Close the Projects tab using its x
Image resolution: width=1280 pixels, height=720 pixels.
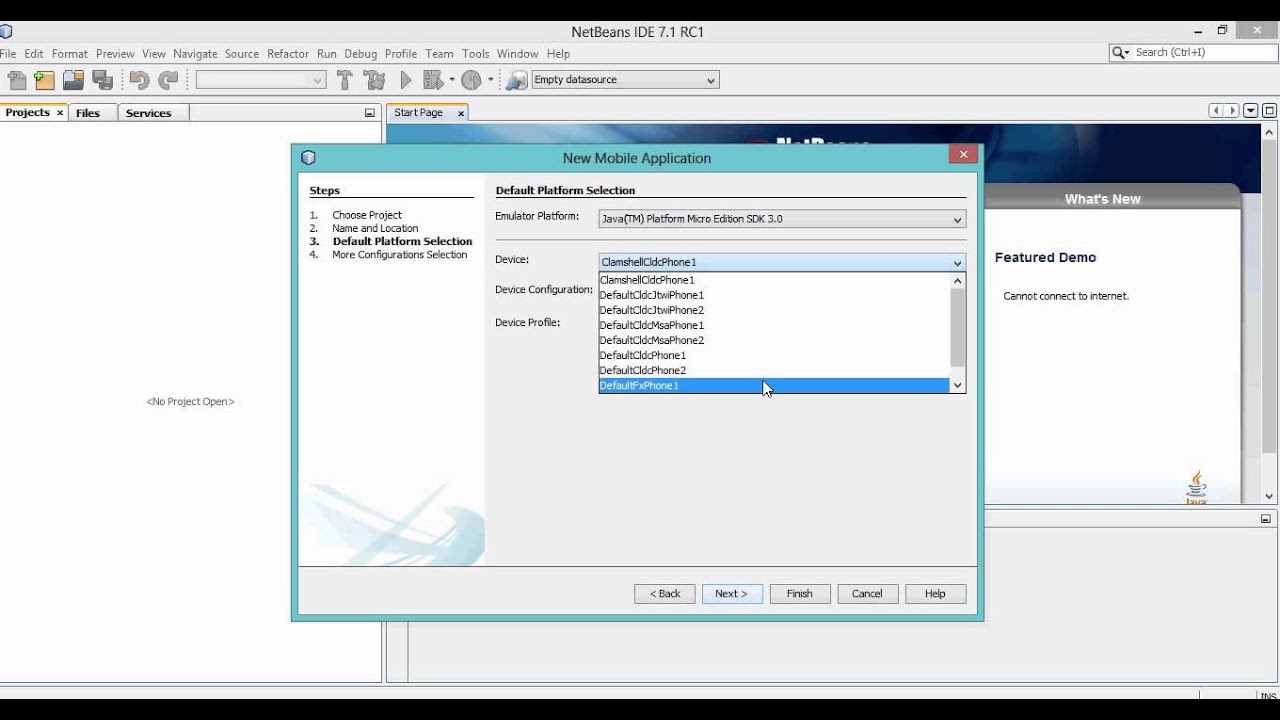(x=60, y=113)
